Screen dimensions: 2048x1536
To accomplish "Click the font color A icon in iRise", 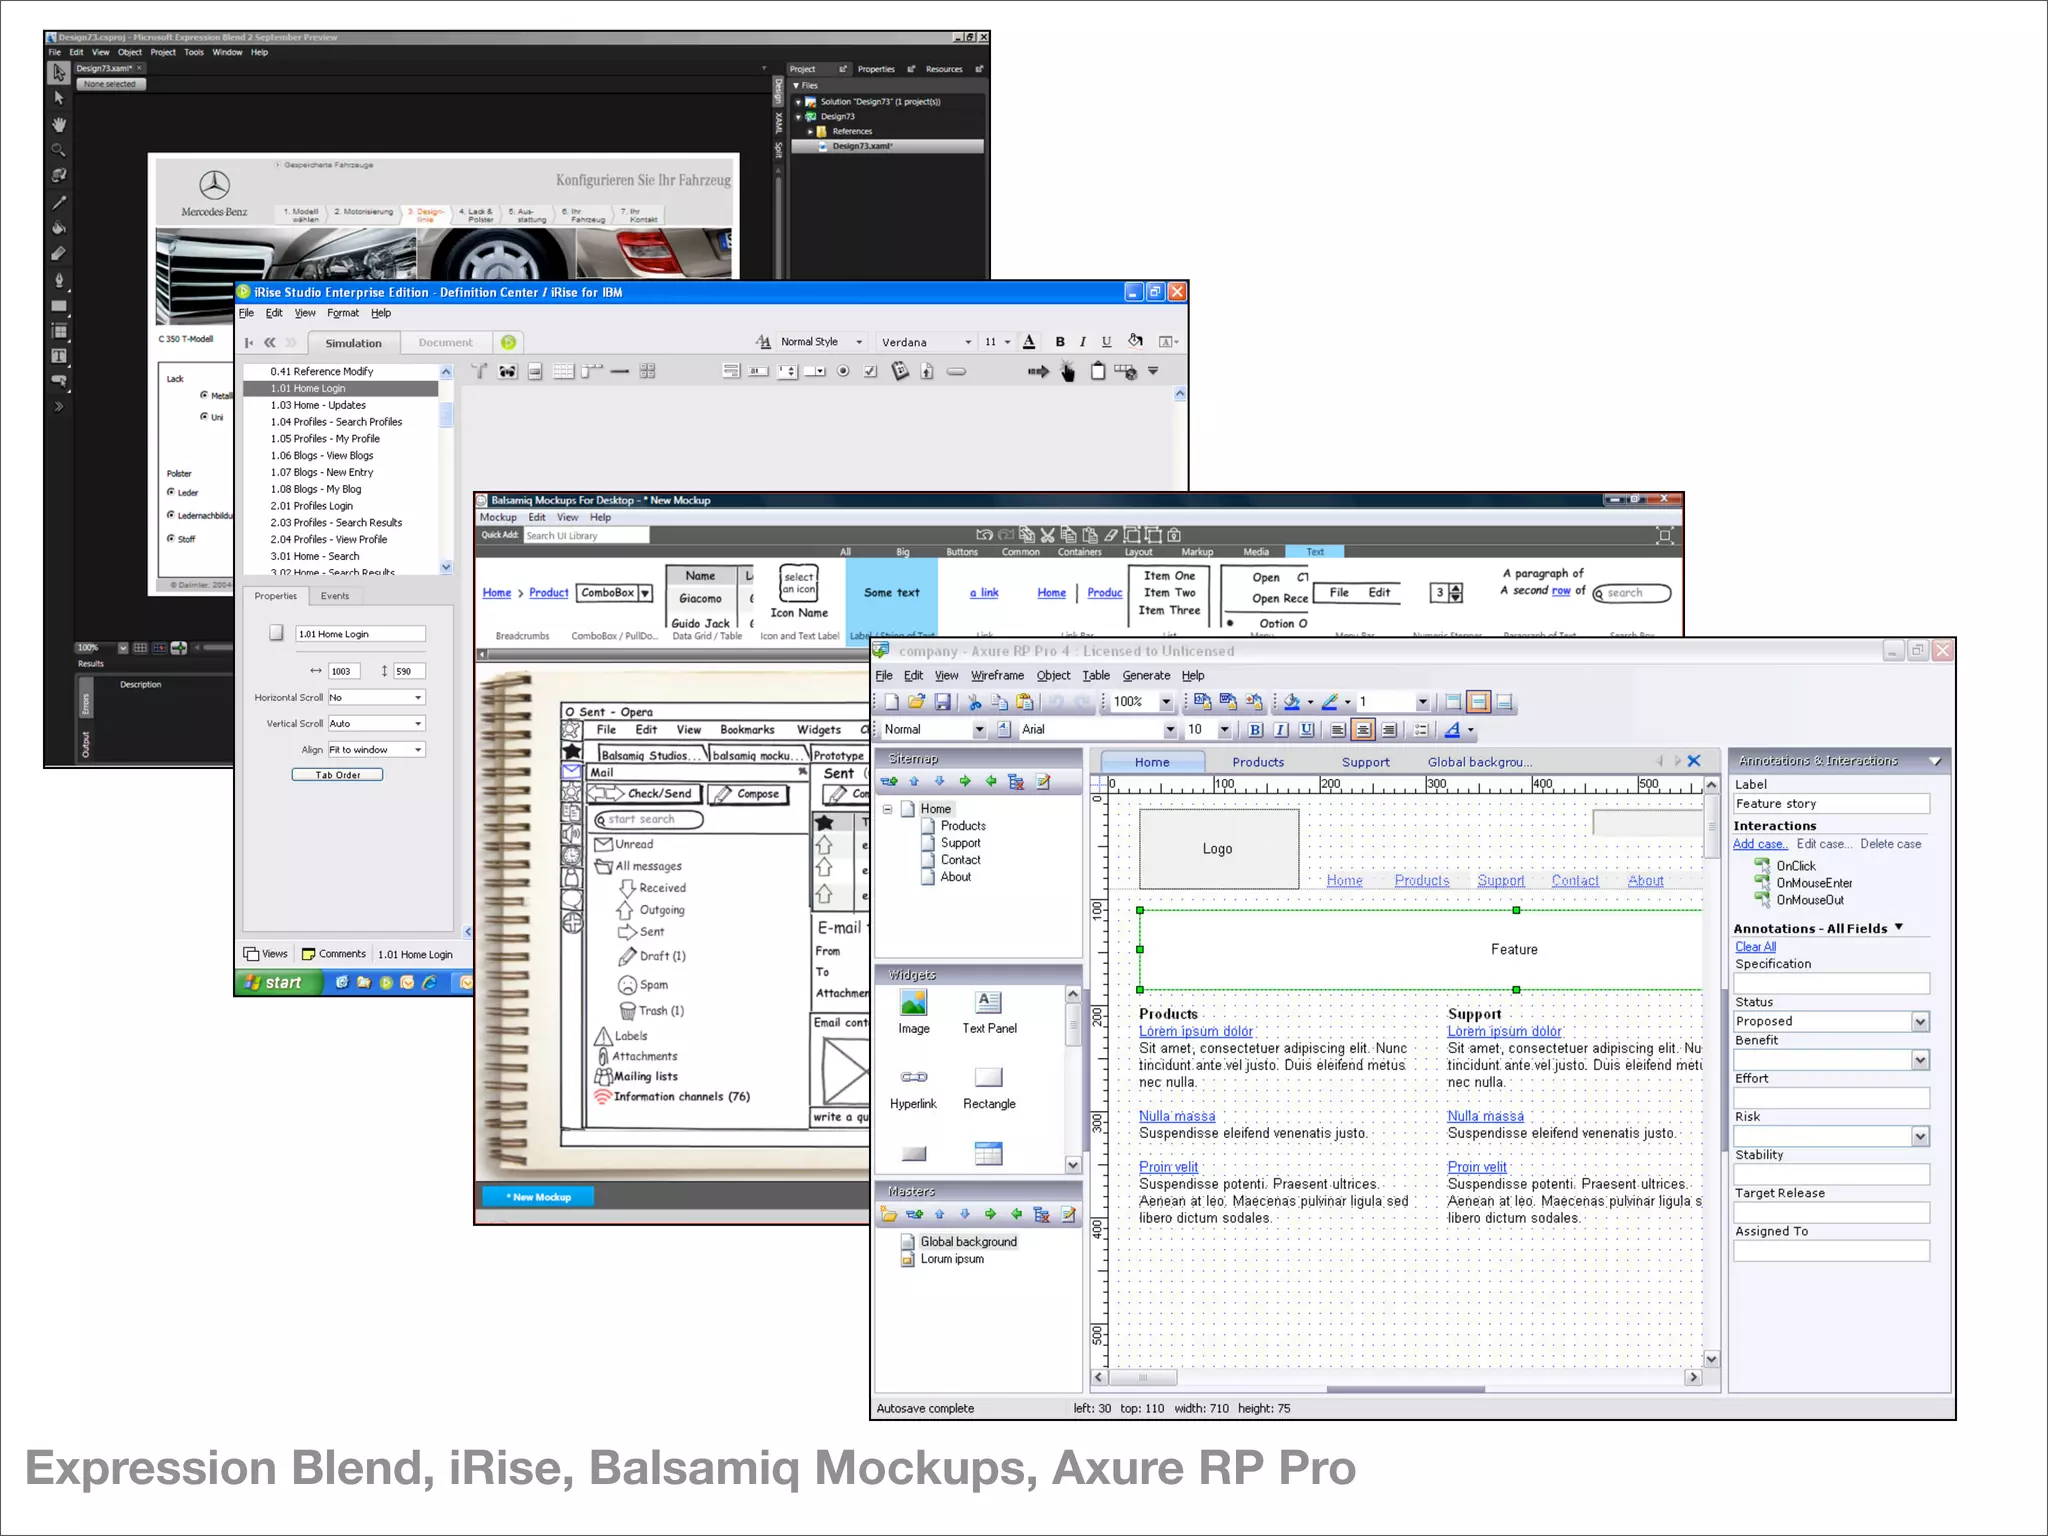I will (1029, 342).
